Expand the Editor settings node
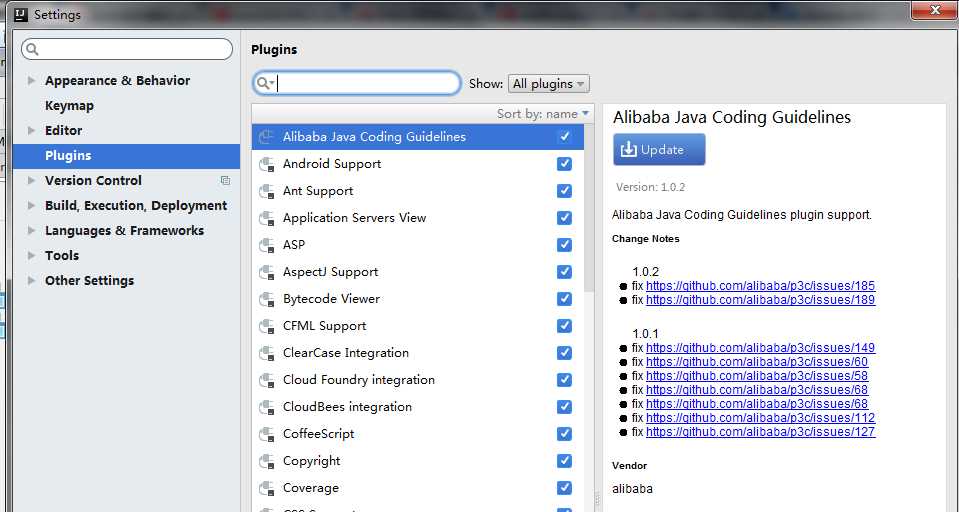 click(x=31, y=130)
